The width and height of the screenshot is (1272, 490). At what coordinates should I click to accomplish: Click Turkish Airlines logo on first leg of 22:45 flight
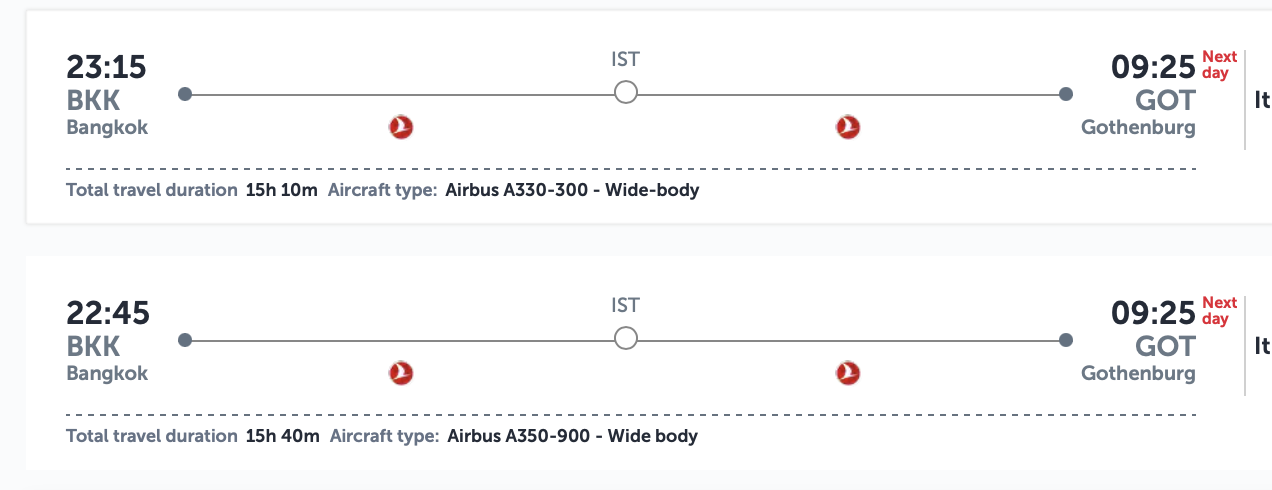pos(401,373)
